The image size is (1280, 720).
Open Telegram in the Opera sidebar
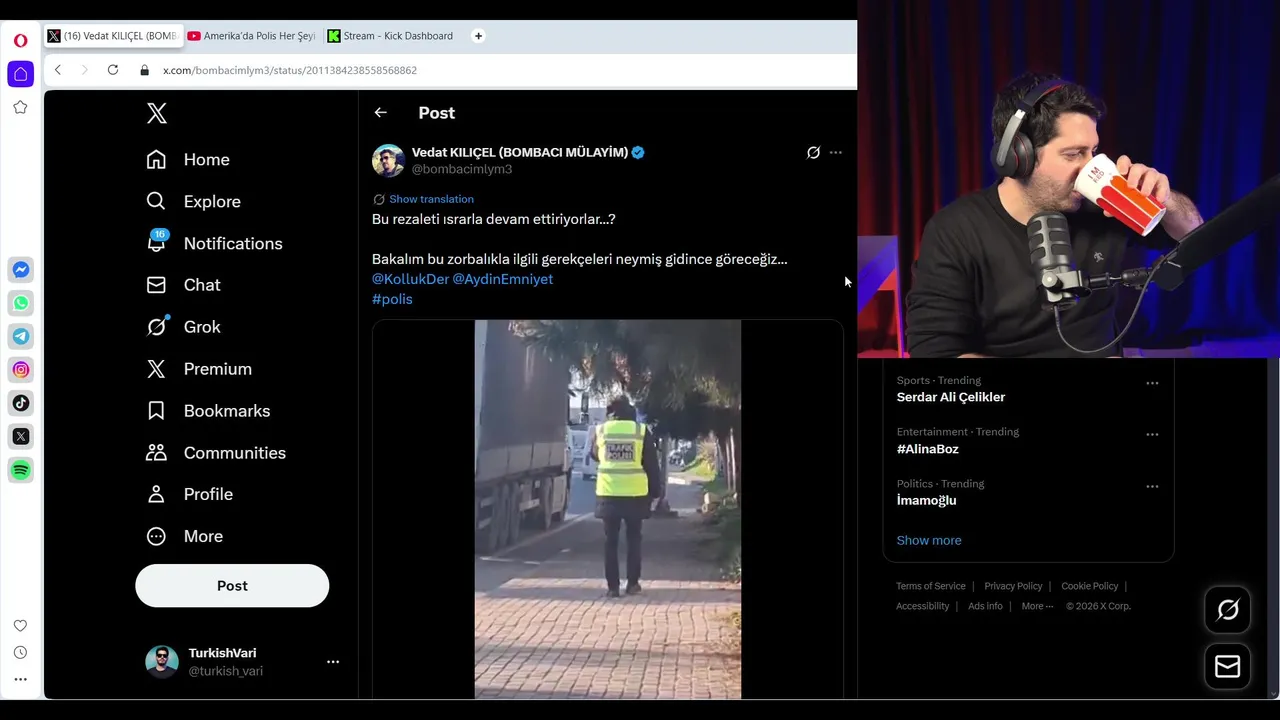21,336
